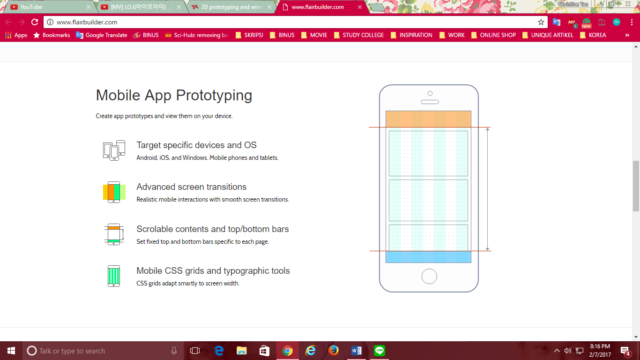
Task: Click the Cortana search box on the taskbar
Action: 102,351
